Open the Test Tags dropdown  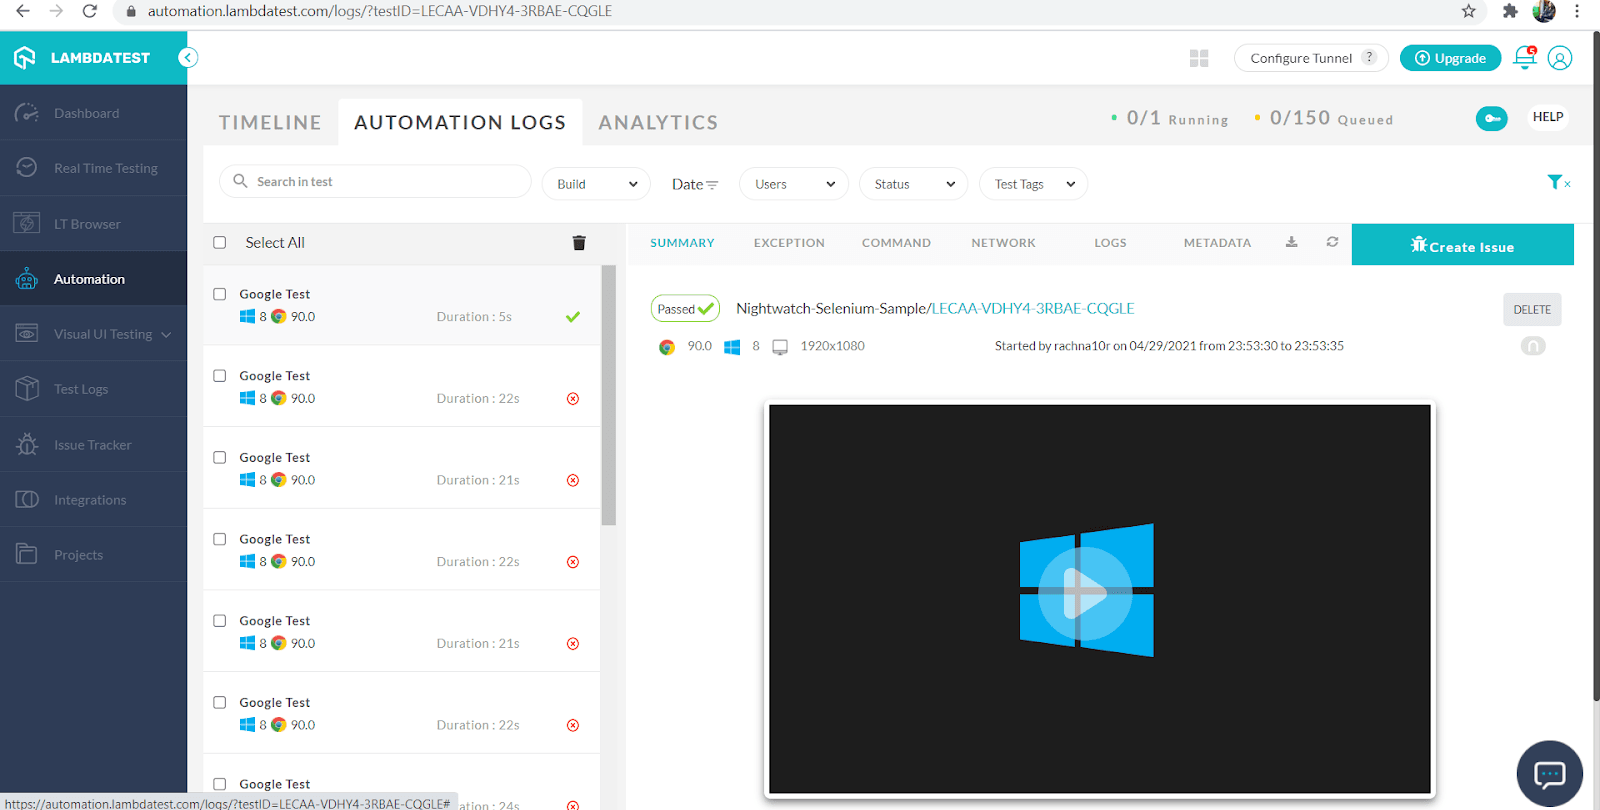(x=1033, y=184)
